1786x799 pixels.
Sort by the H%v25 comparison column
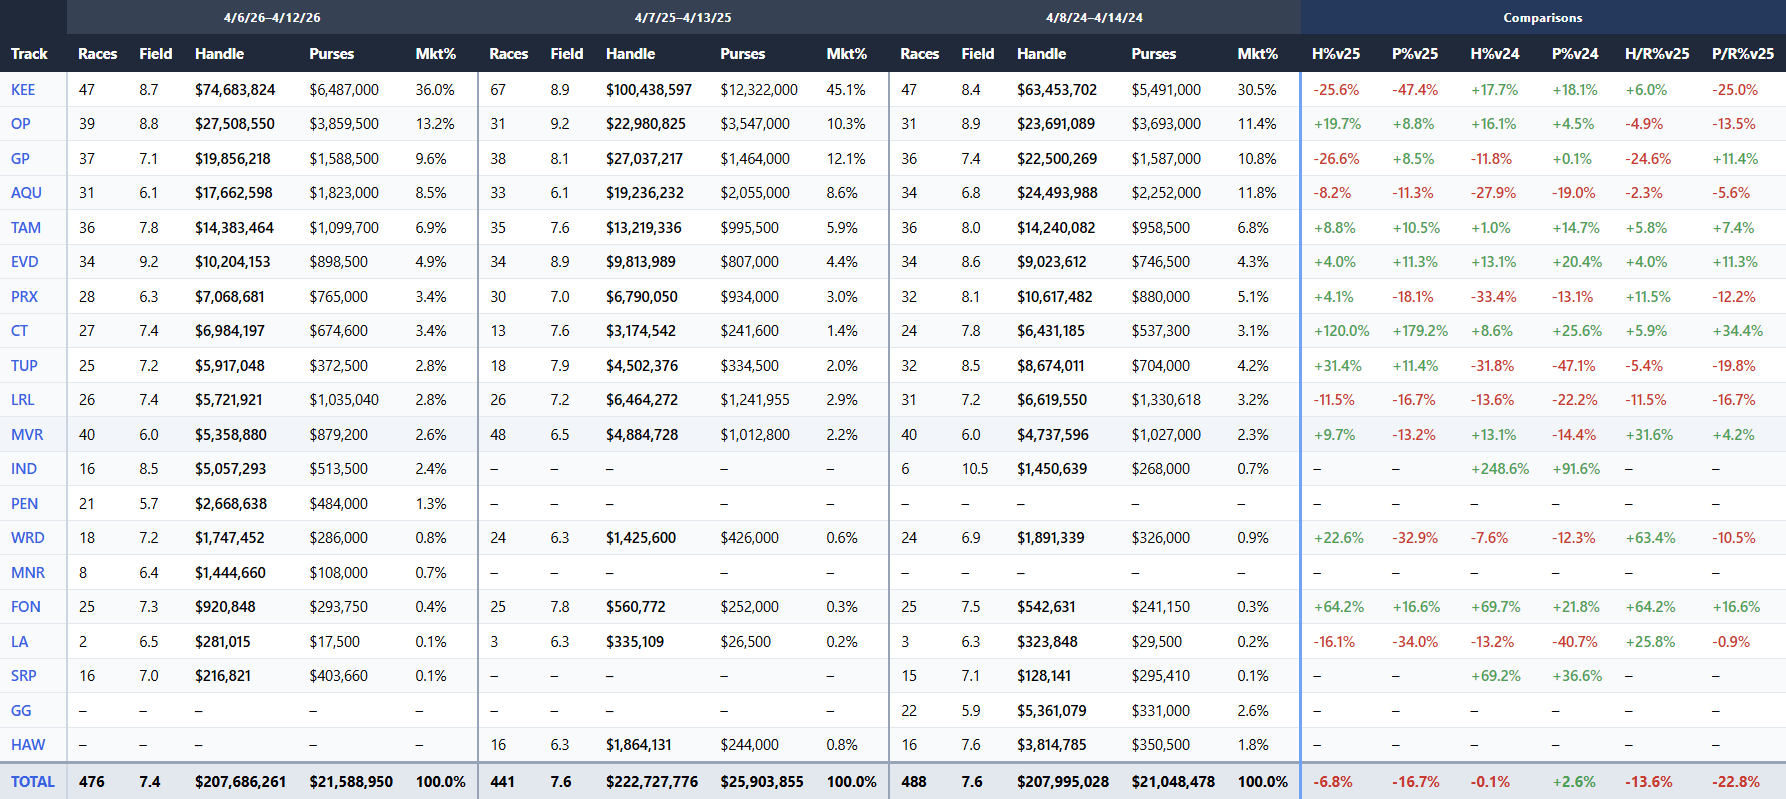pos(1335,54)
